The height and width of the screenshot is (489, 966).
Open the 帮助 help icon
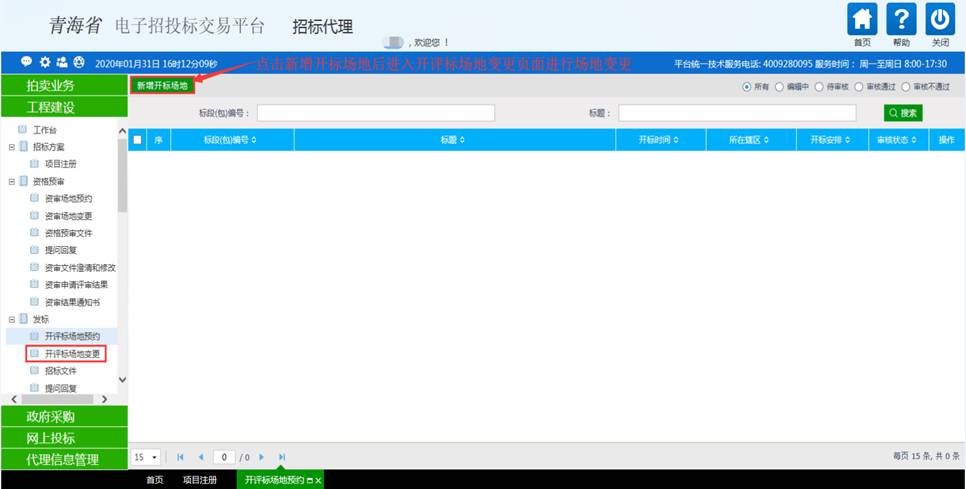[x=901, y=19]
